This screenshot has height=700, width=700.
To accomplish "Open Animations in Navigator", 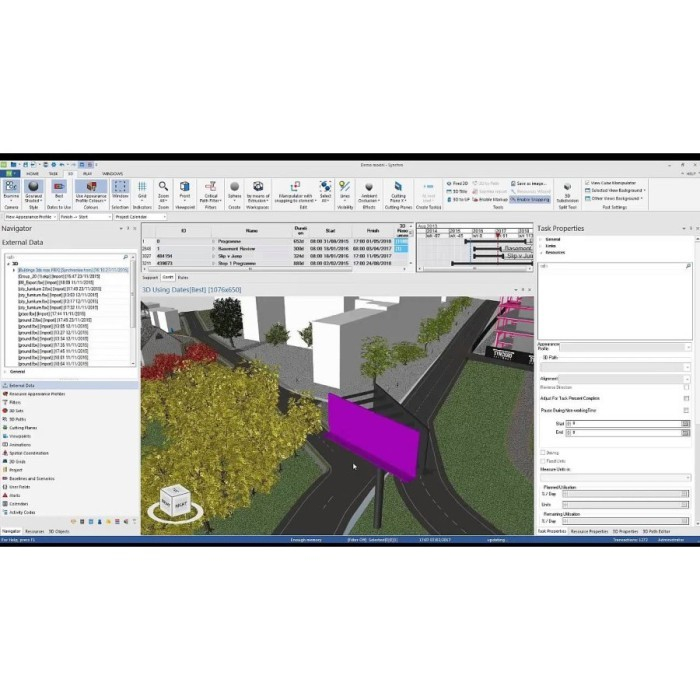I will pyautogui.click(x=20, y=445).
